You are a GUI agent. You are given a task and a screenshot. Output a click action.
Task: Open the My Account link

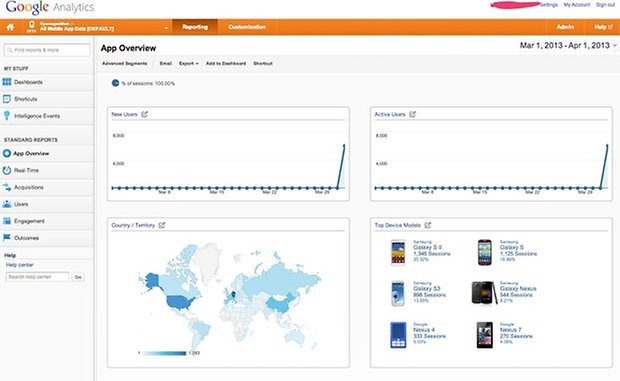(577, 5)
